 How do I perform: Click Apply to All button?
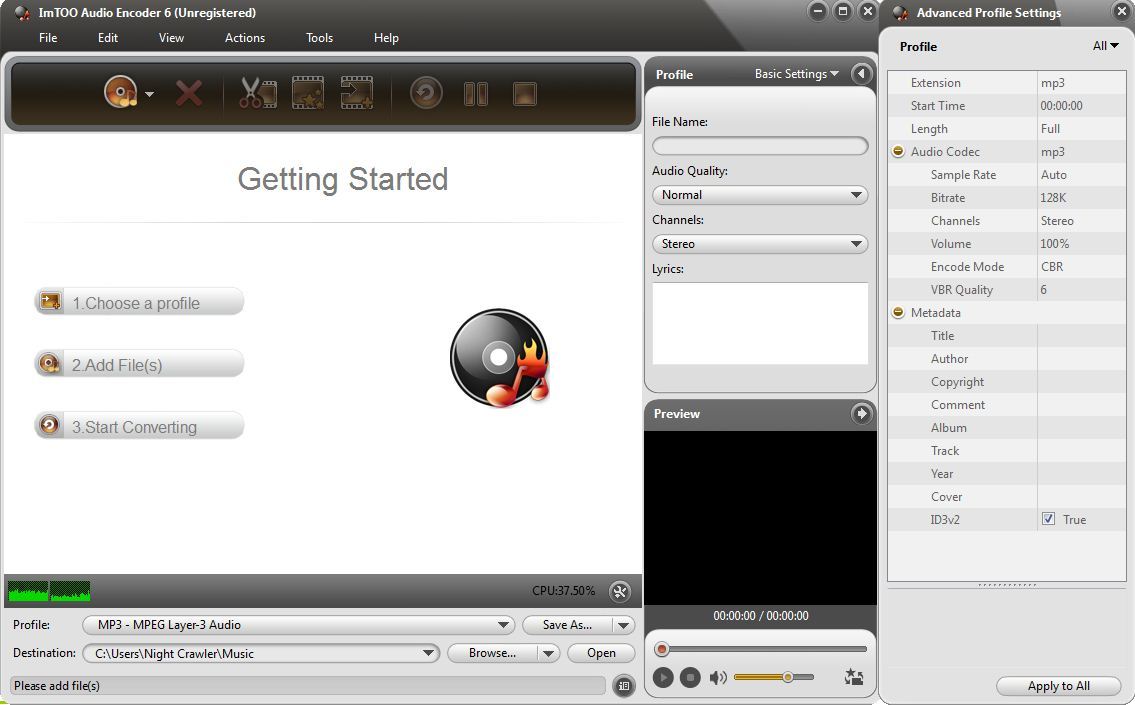[x=1058, y=685]
